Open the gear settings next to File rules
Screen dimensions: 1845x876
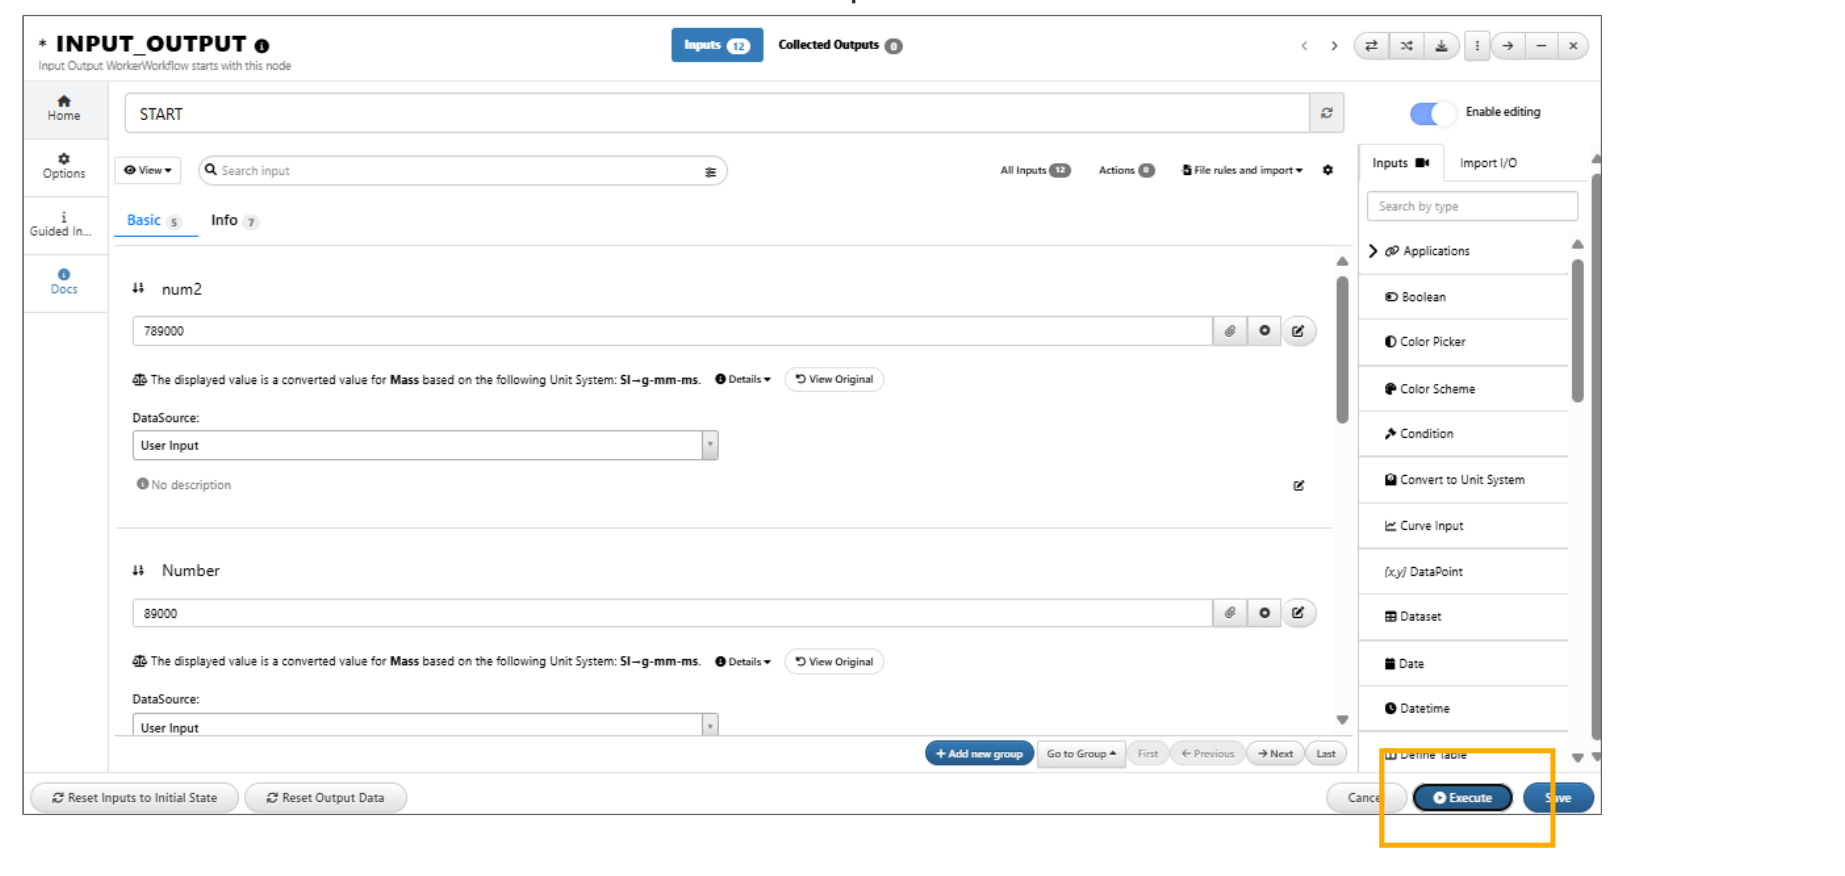pyautogui.click(x=1328, y=170)
